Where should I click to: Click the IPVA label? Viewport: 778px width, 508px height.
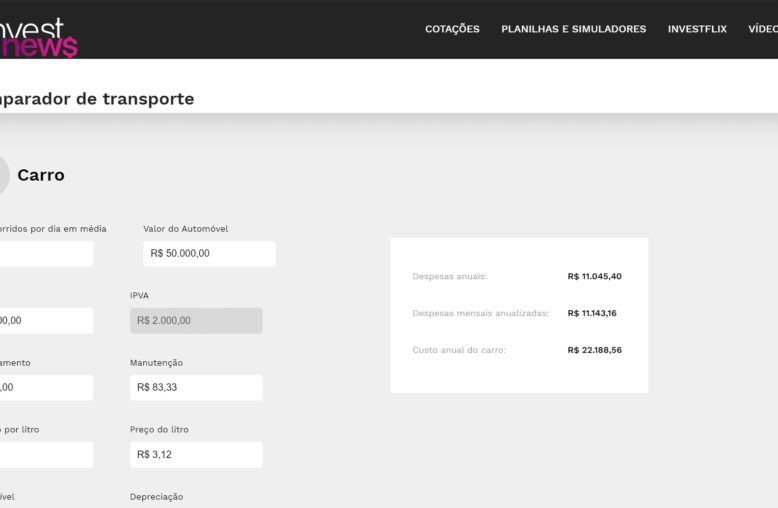click(x=139, y=296)
